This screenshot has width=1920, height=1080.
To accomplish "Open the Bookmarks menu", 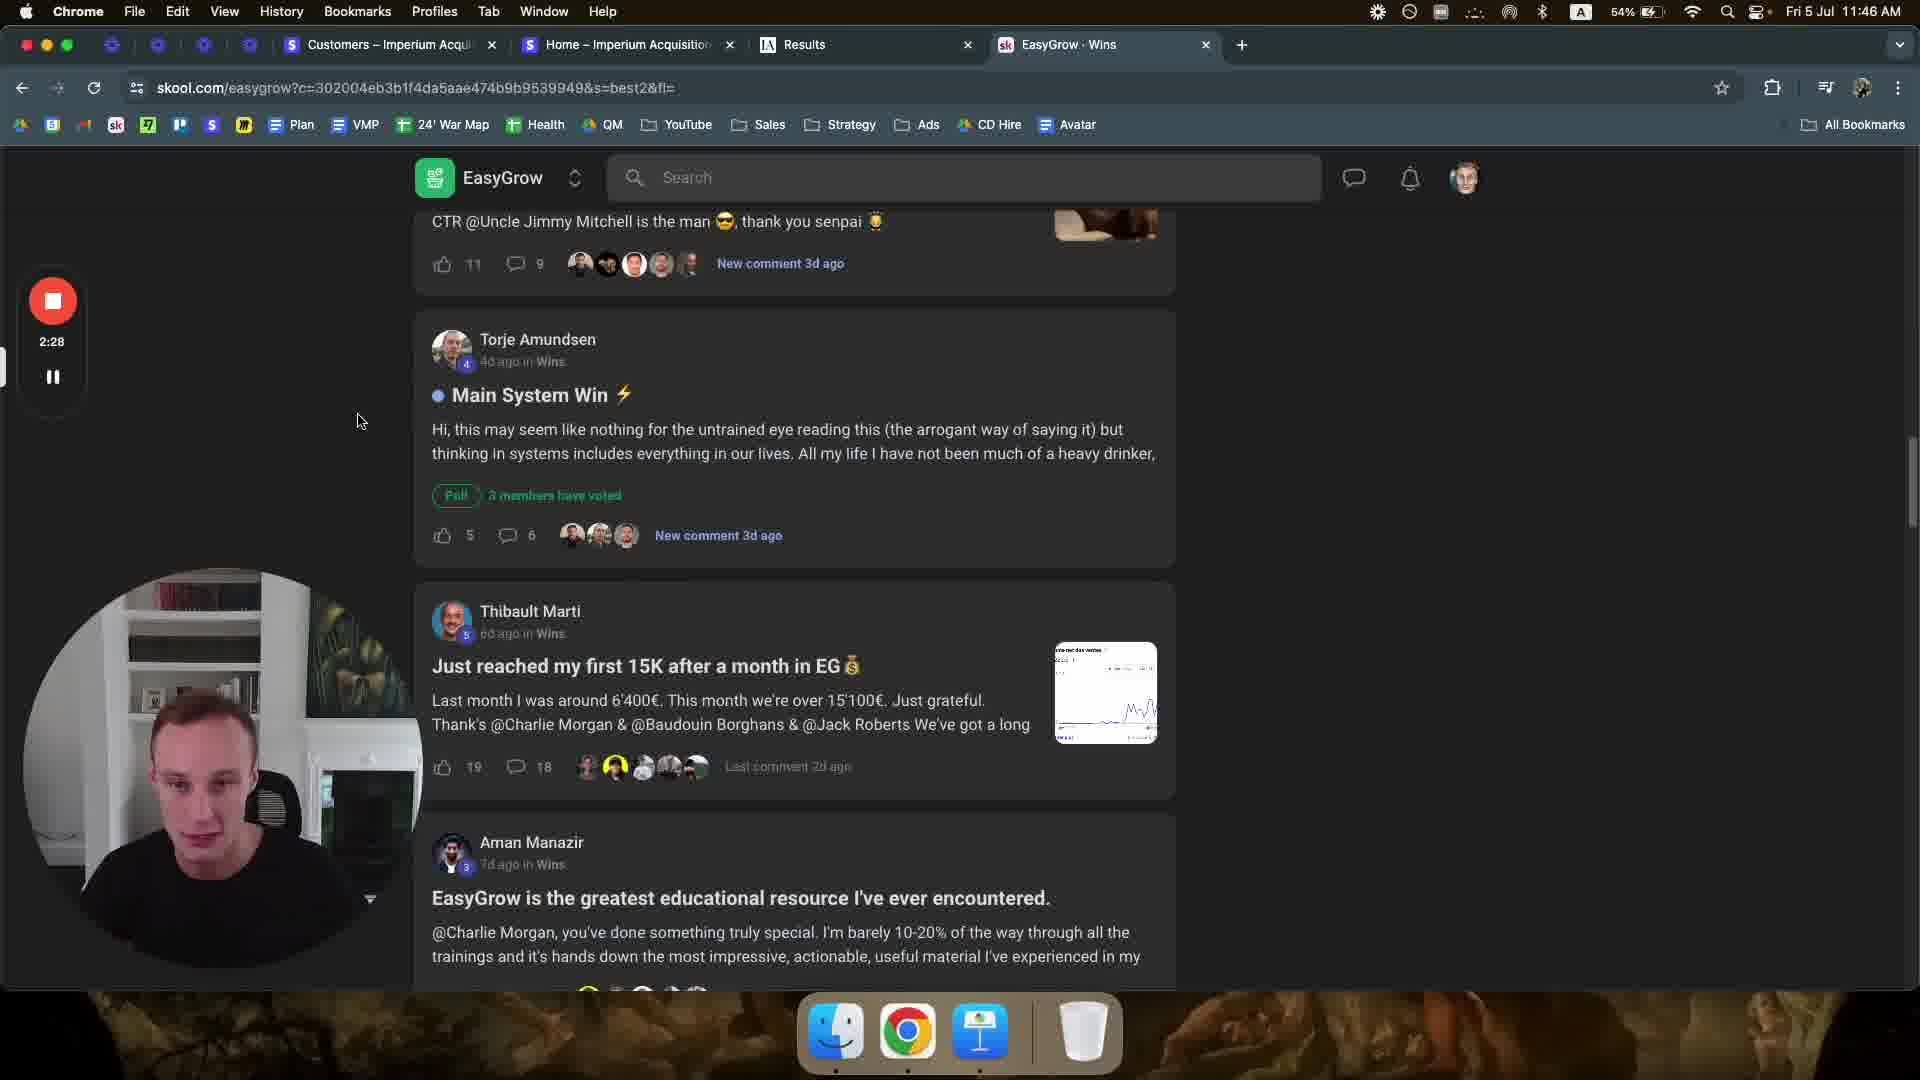I will (357, 11).
